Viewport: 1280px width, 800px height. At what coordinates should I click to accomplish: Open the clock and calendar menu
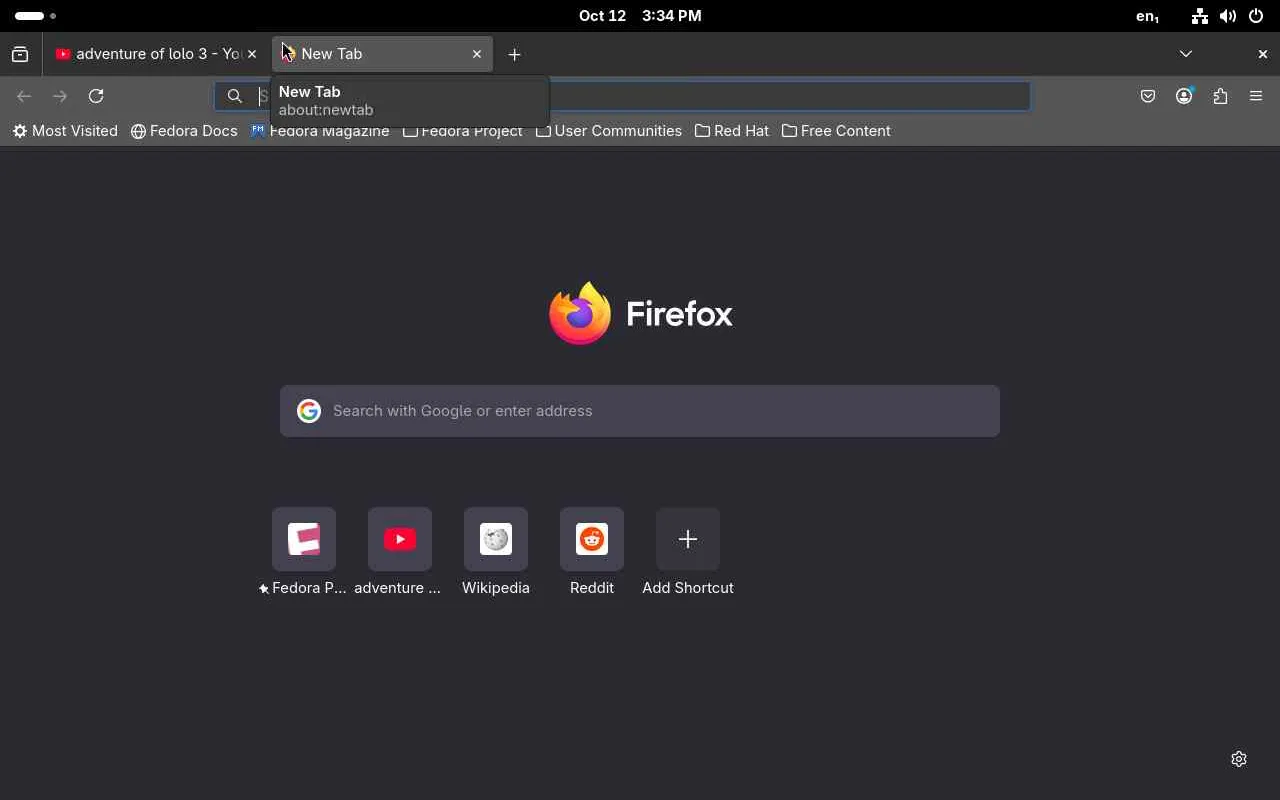tap(640, 16)
